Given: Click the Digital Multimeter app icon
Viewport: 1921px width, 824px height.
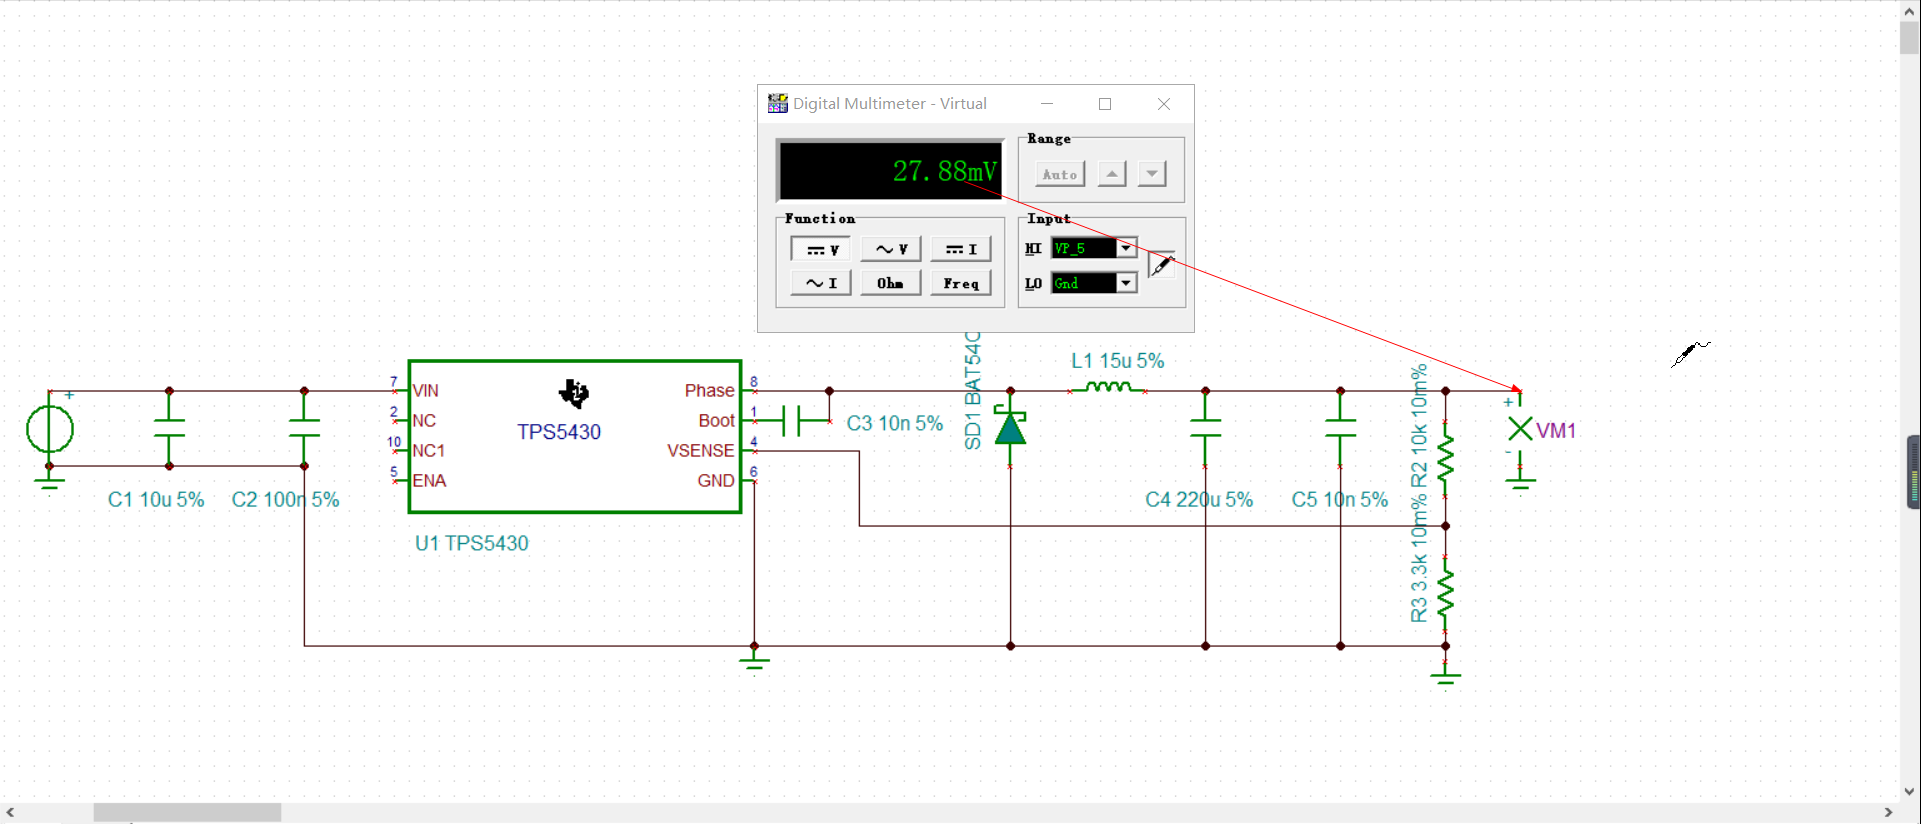Looking at the screenshot, I should (x=777, y=103).
